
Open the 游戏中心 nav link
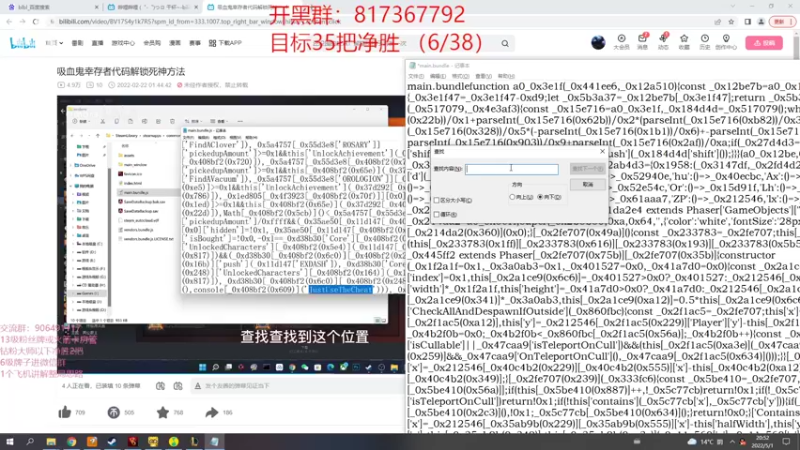123,43
